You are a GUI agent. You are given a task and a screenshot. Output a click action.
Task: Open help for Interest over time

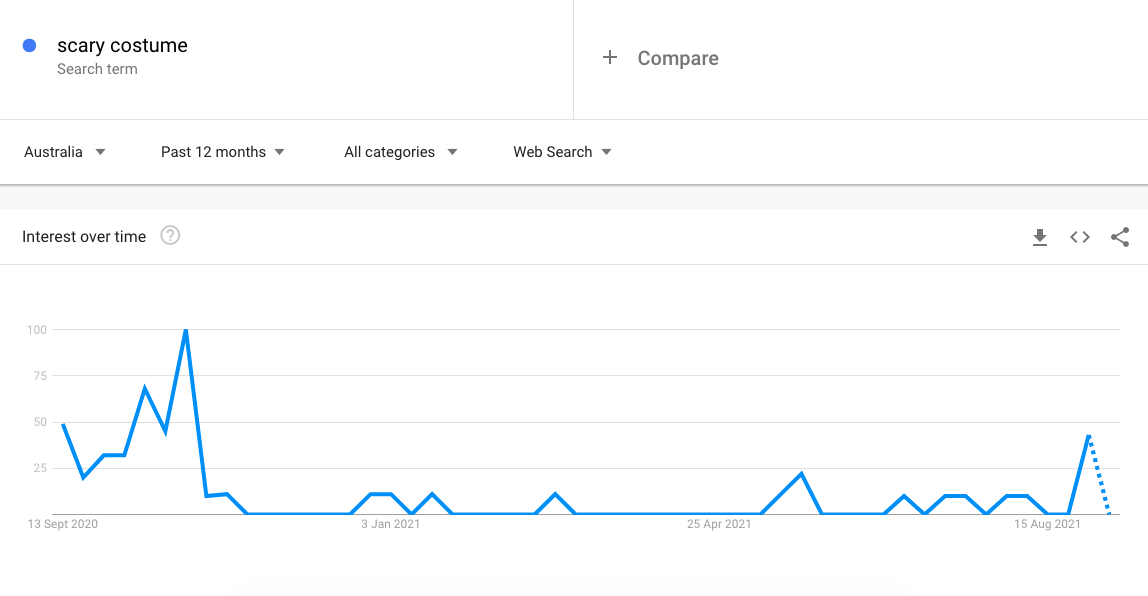(170, 236)
